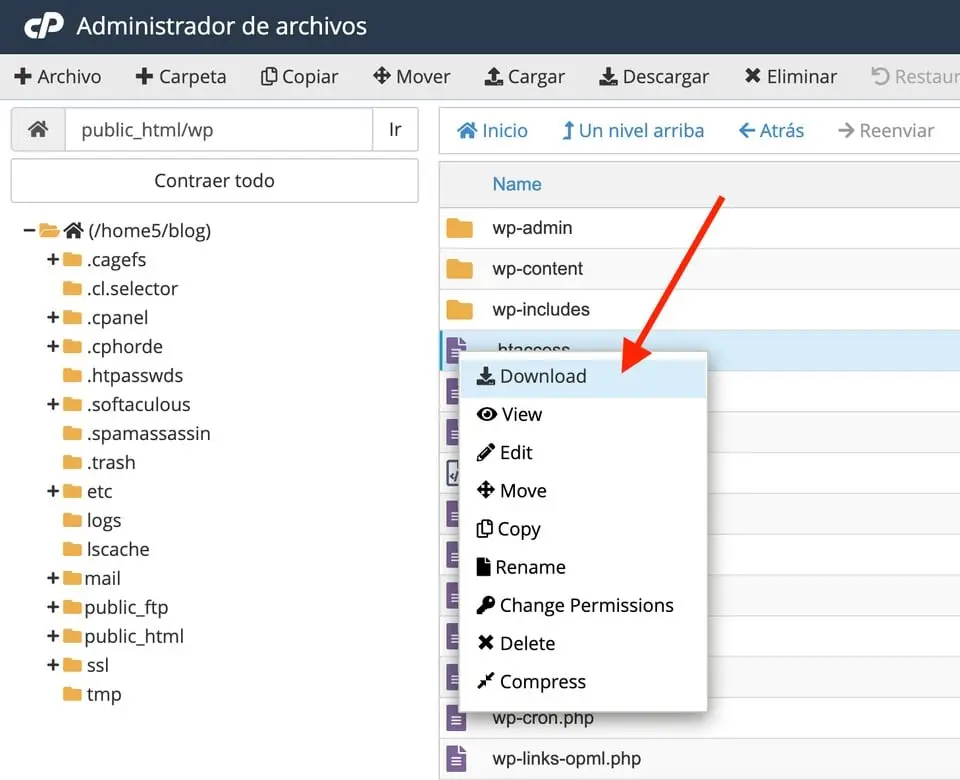Click the wp-includes folder icon

click(x=459, y=310)
